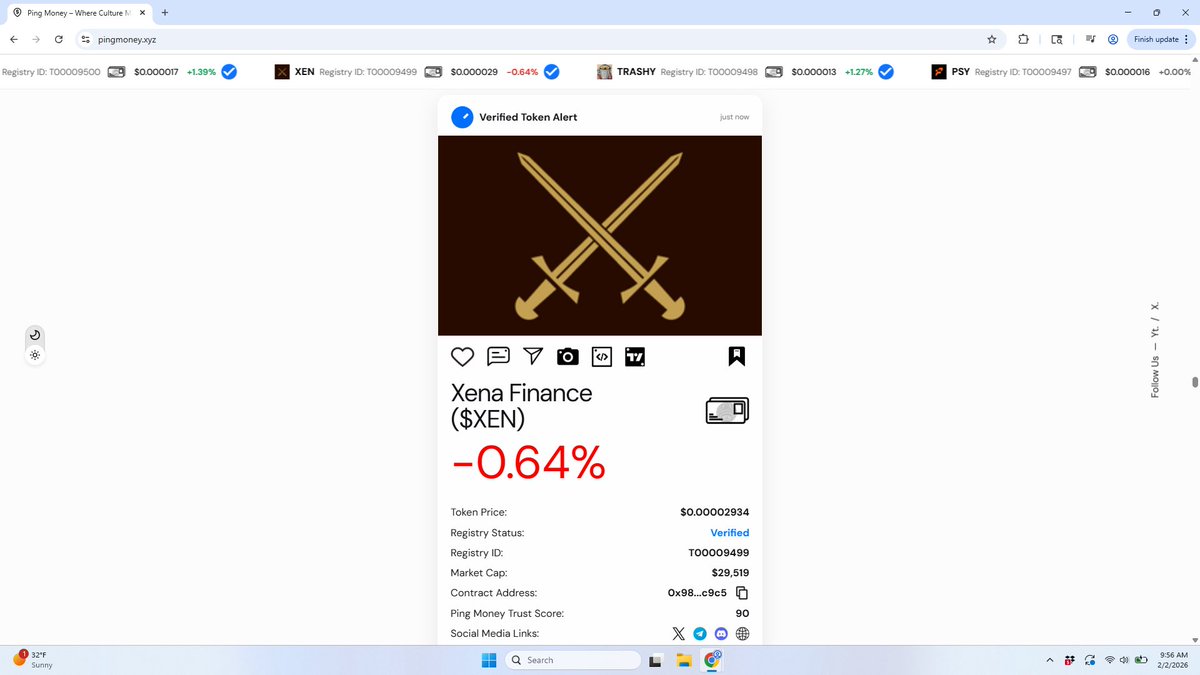Click registry card icon beside T00009499 in ticker

pyautogui.click(x=434, y=72)
